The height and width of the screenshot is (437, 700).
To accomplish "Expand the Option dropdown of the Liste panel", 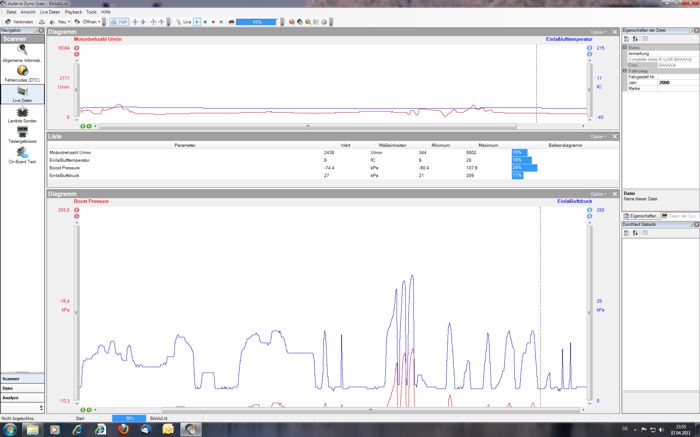I will coord(598,136).
